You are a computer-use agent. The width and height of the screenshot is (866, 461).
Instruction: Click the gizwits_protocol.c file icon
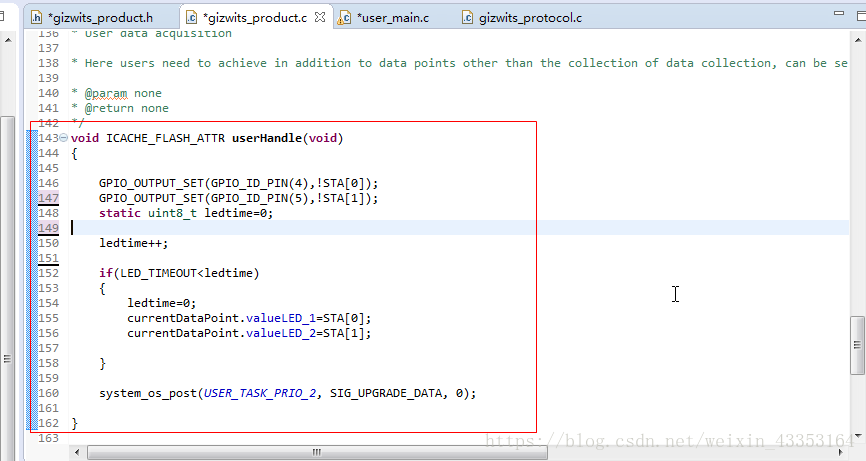click(x=467, y=18)
